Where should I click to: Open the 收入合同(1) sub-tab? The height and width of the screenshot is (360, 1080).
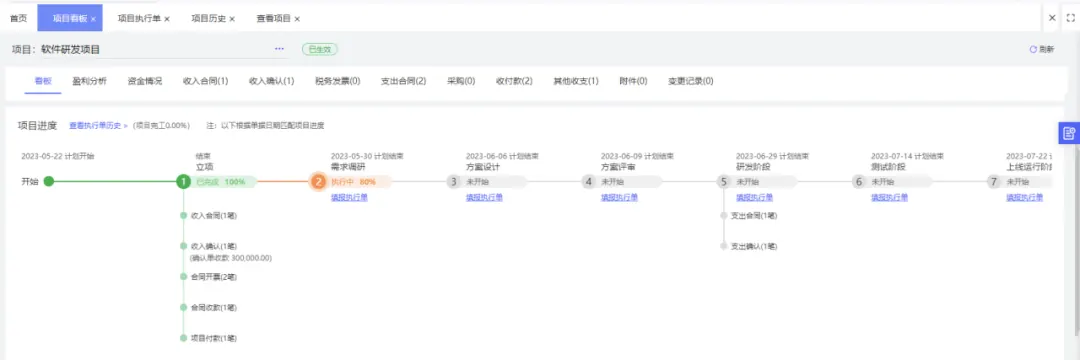point(205,81)
